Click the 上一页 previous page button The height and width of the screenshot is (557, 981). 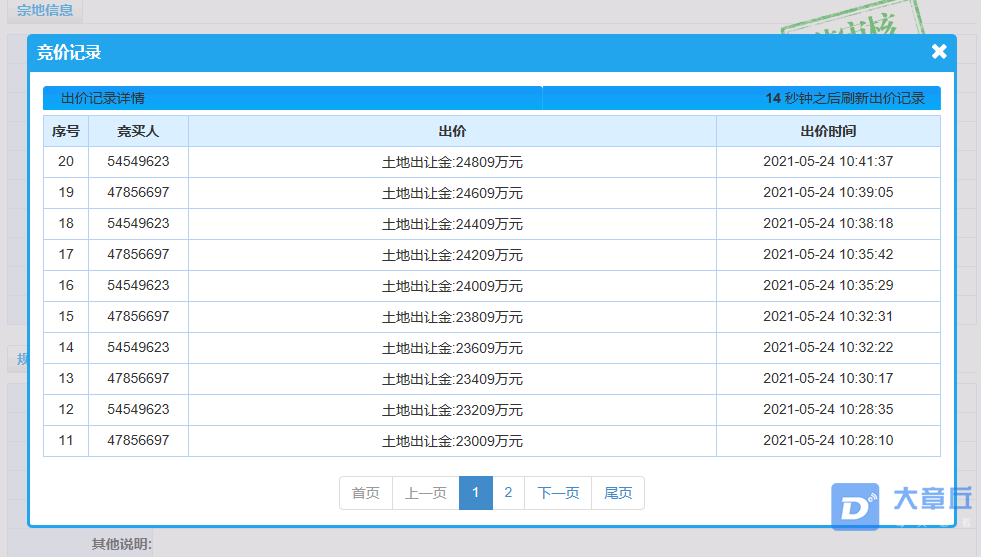pos(425,493)
